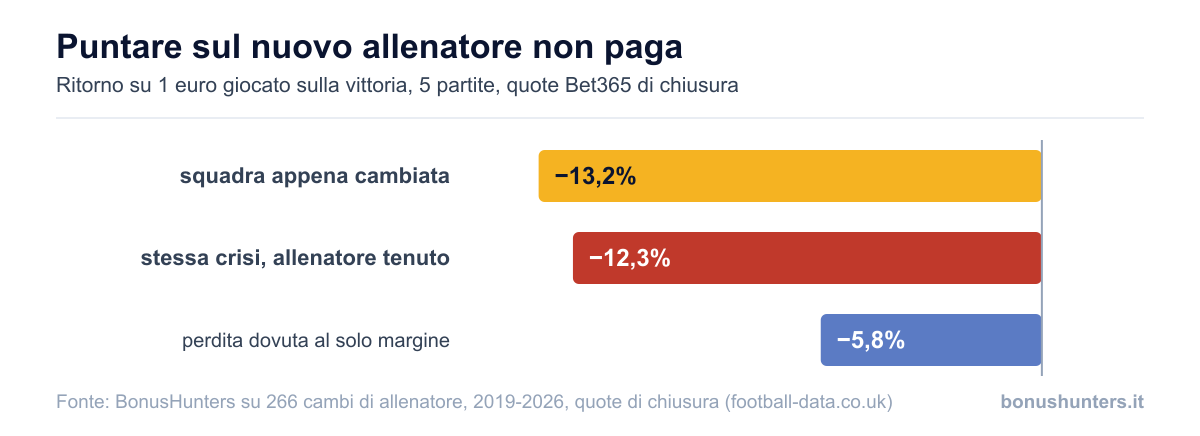The width and height of the screenshot is (1200, 436).
Task: Click the 'squadra appena cambiata' row label
Action: (314, 177)
